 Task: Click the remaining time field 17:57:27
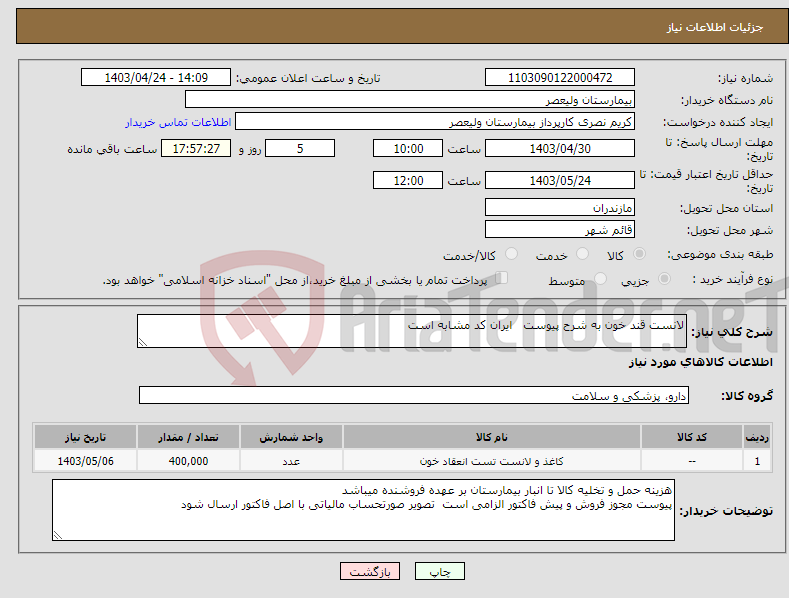[196, 148]
